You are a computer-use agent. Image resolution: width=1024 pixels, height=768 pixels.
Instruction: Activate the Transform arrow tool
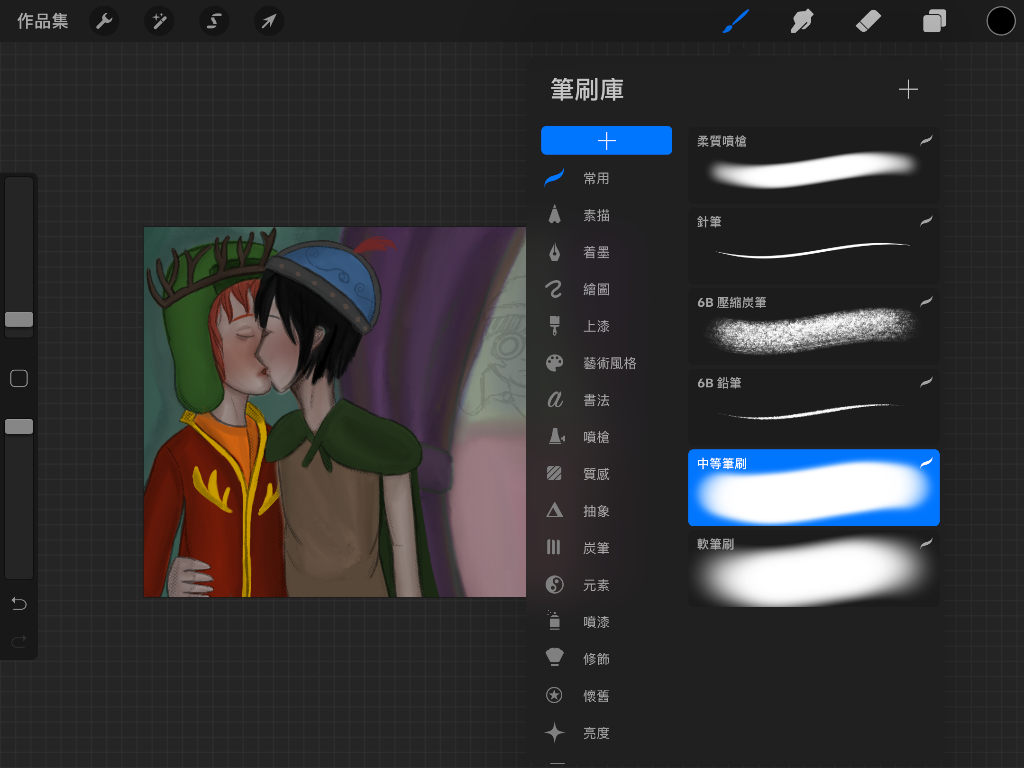pos(268,22)
